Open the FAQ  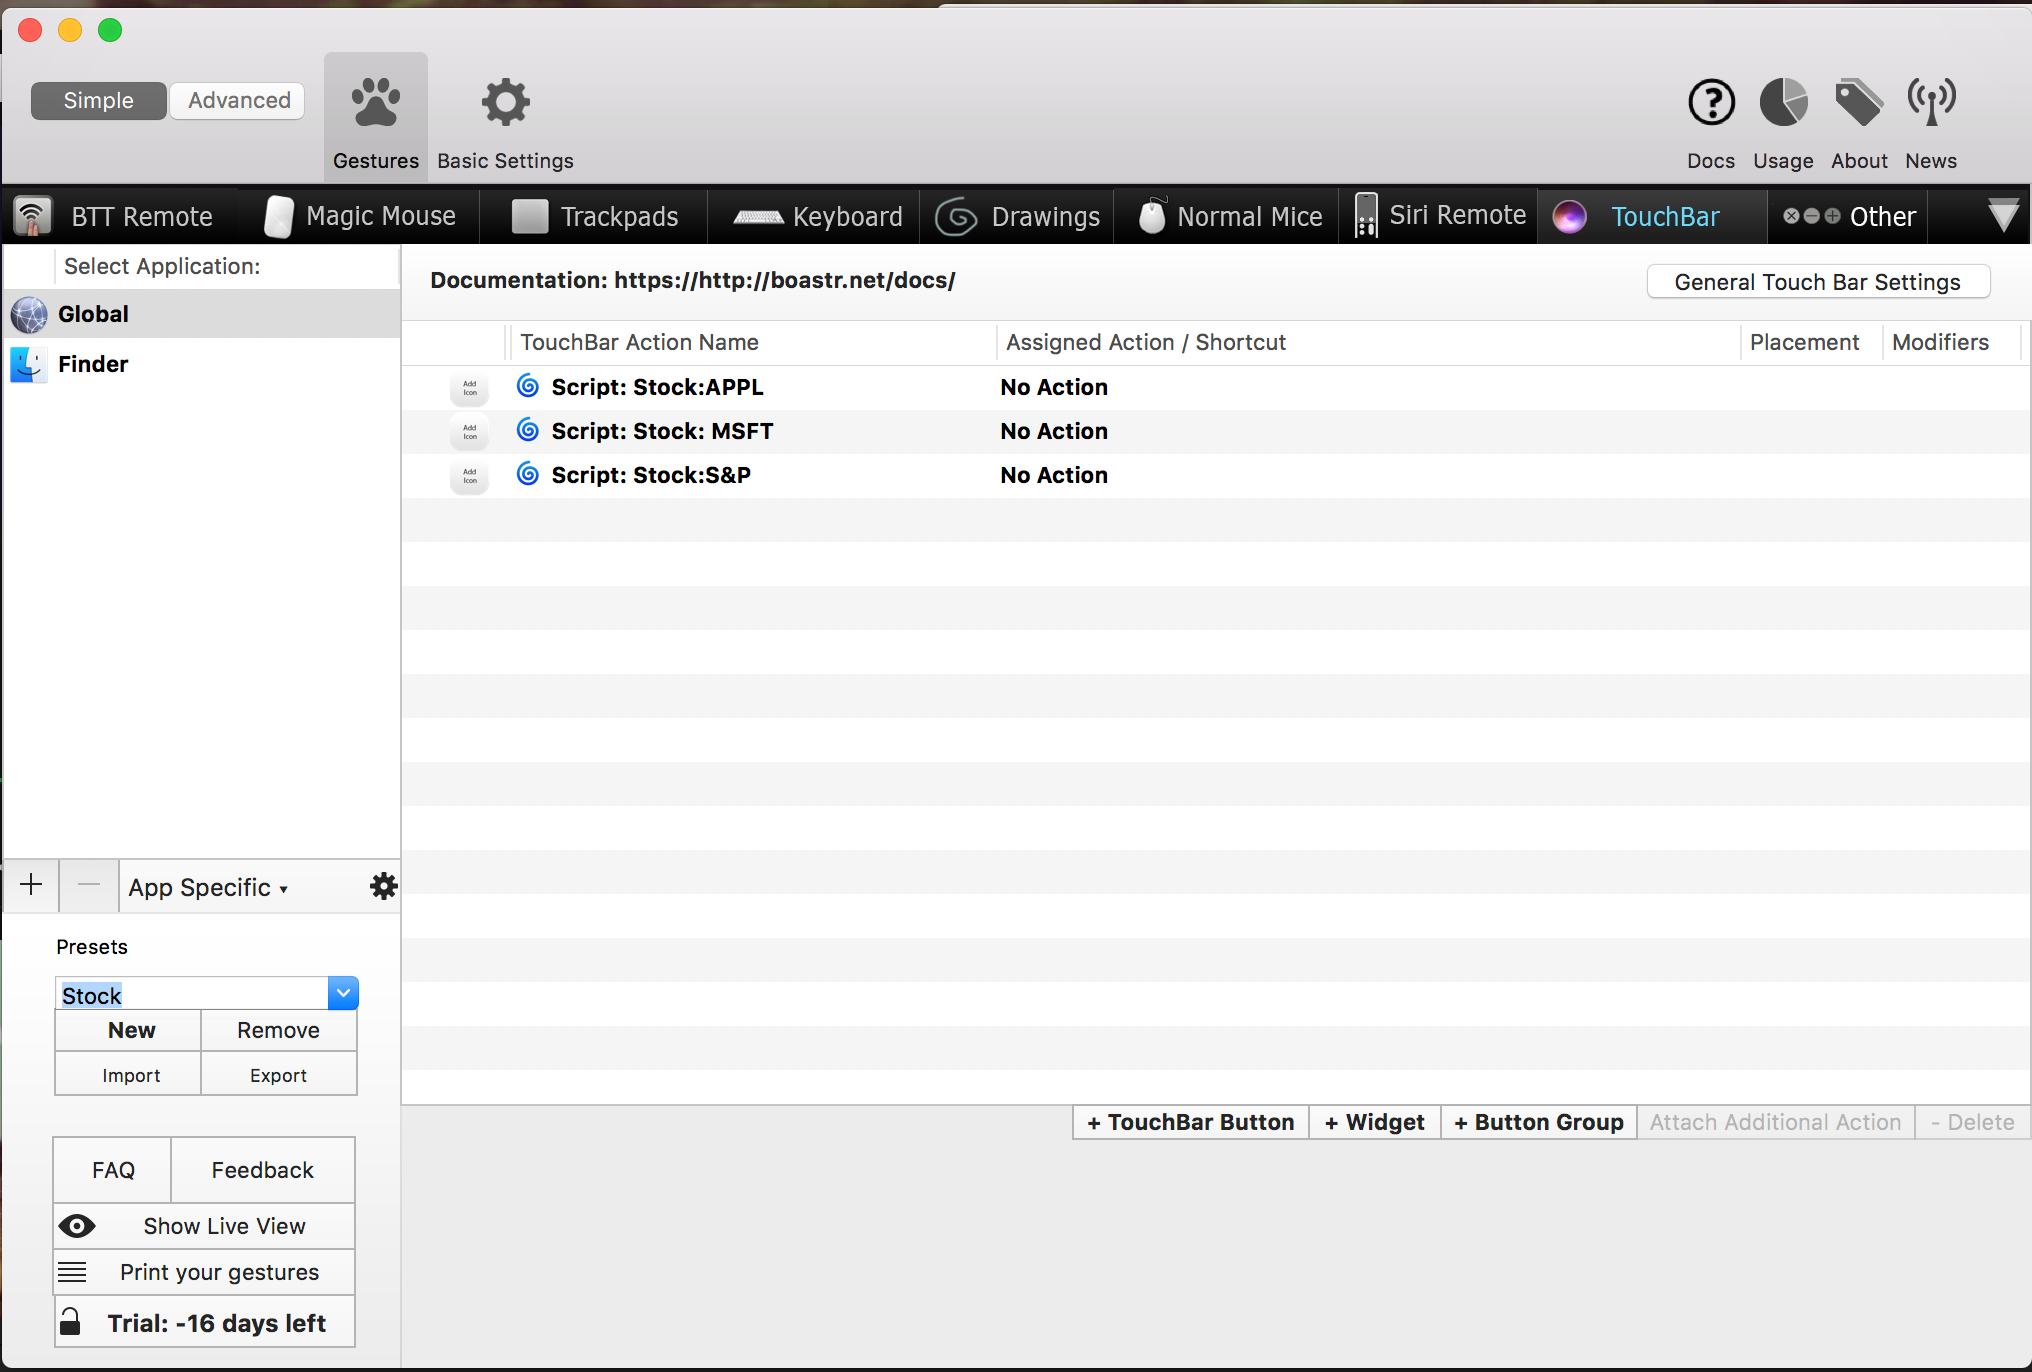click(113, 1170)
